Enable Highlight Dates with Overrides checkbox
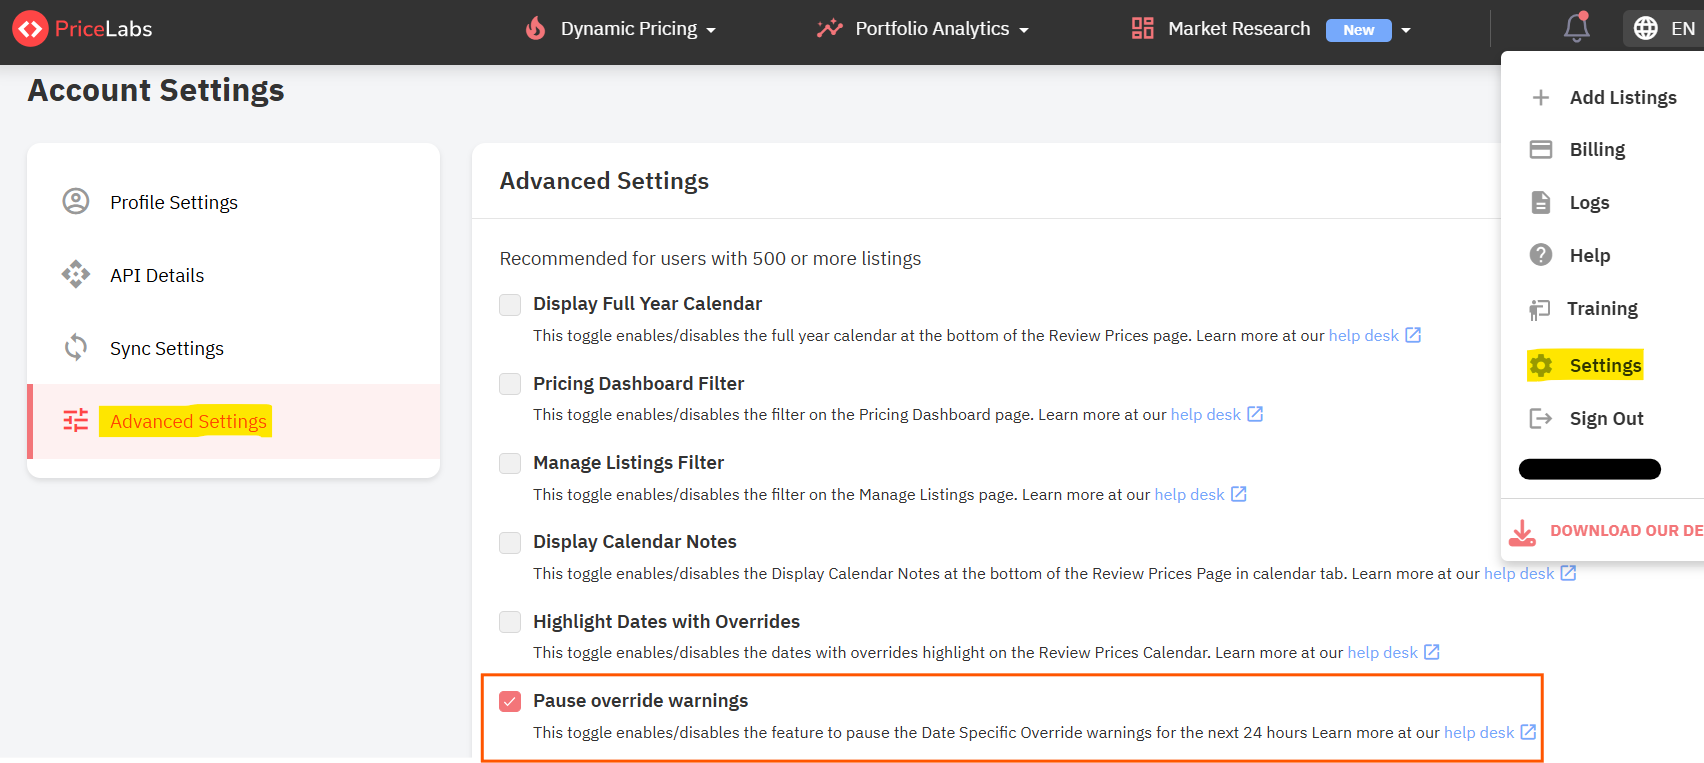 tap(510, 622)
